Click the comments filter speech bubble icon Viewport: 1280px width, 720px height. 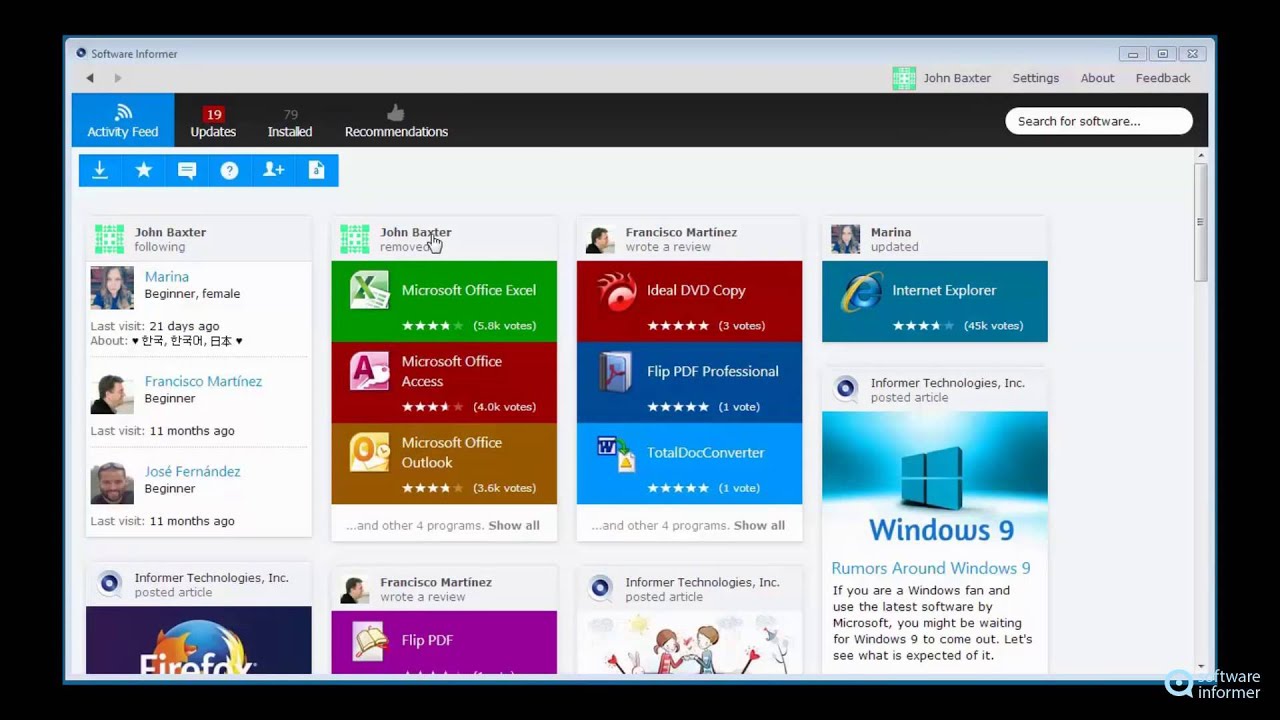coord(187,170)
